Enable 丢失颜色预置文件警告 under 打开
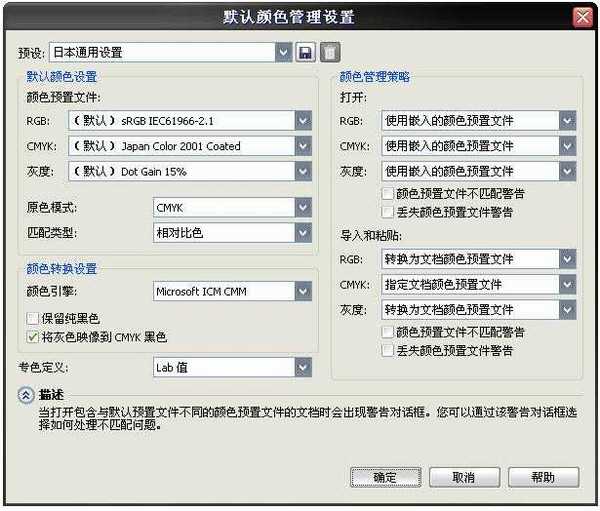Screen dimensions: 600x511 387,212
